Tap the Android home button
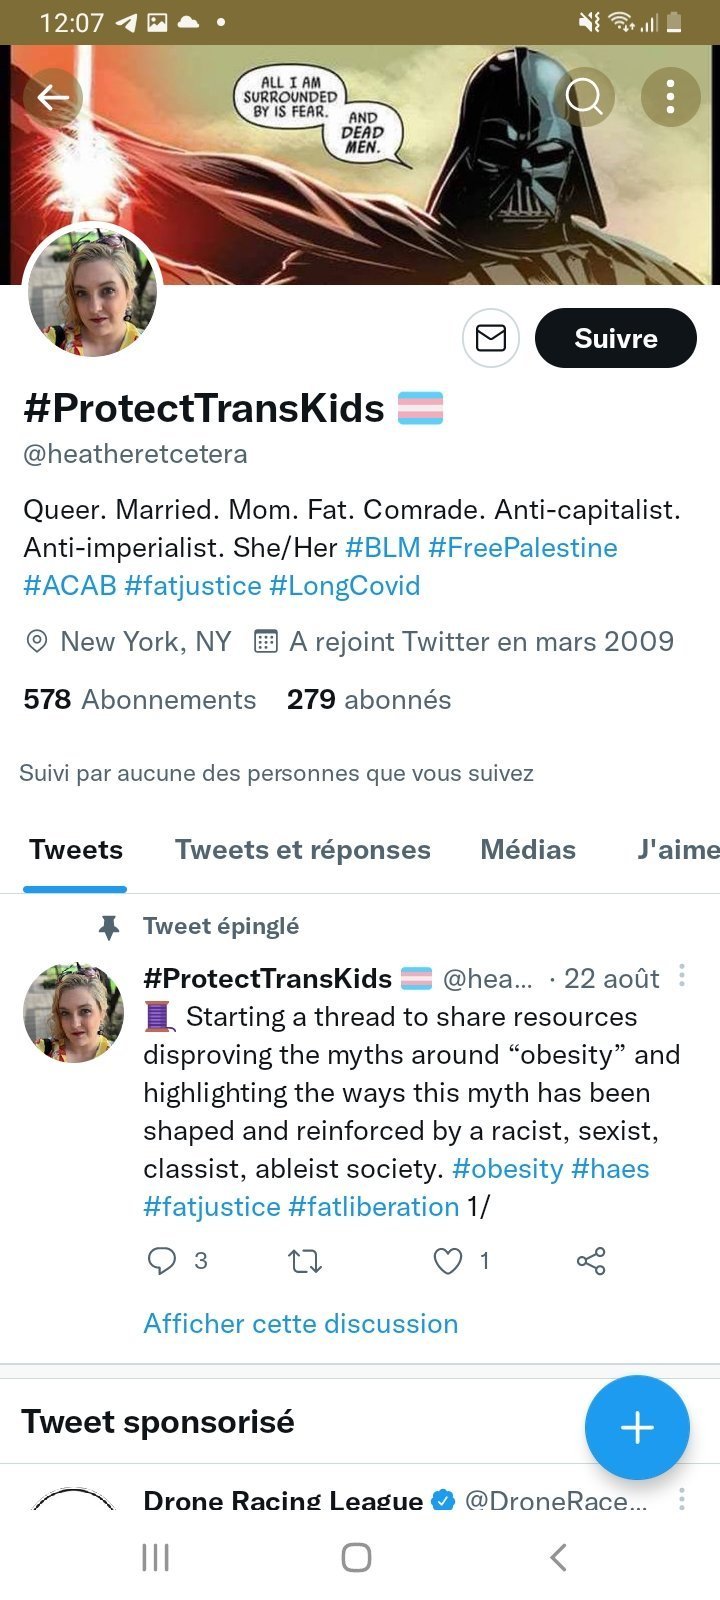Viewport: 720px width, 1600px height. 356,1557
